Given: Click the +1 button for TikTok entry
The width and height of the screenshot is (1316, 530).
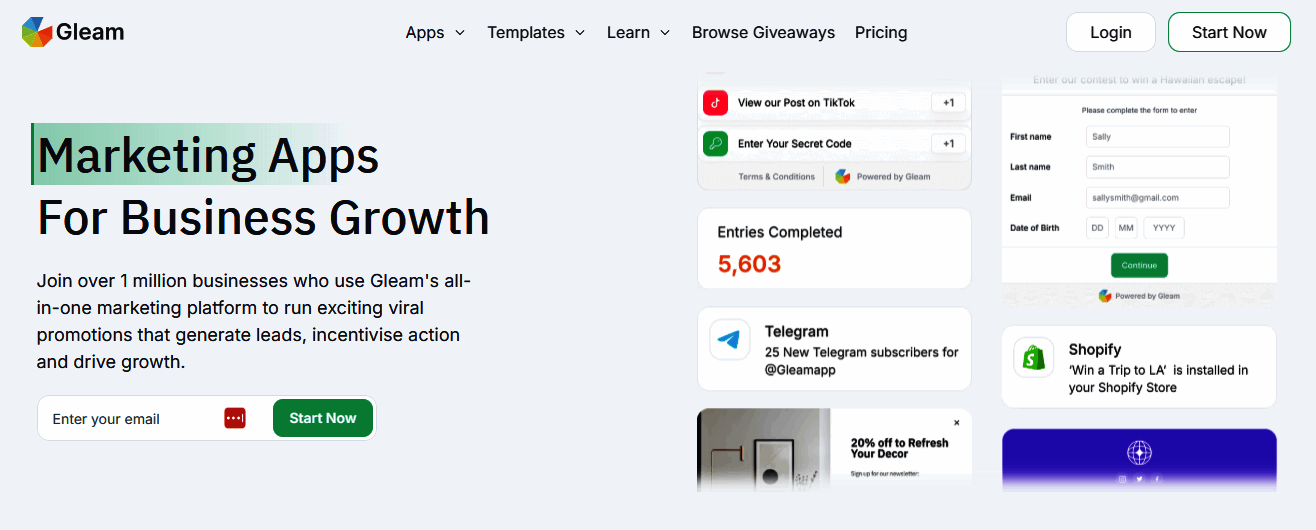Looking at the screenshot, I should (948, 102).
